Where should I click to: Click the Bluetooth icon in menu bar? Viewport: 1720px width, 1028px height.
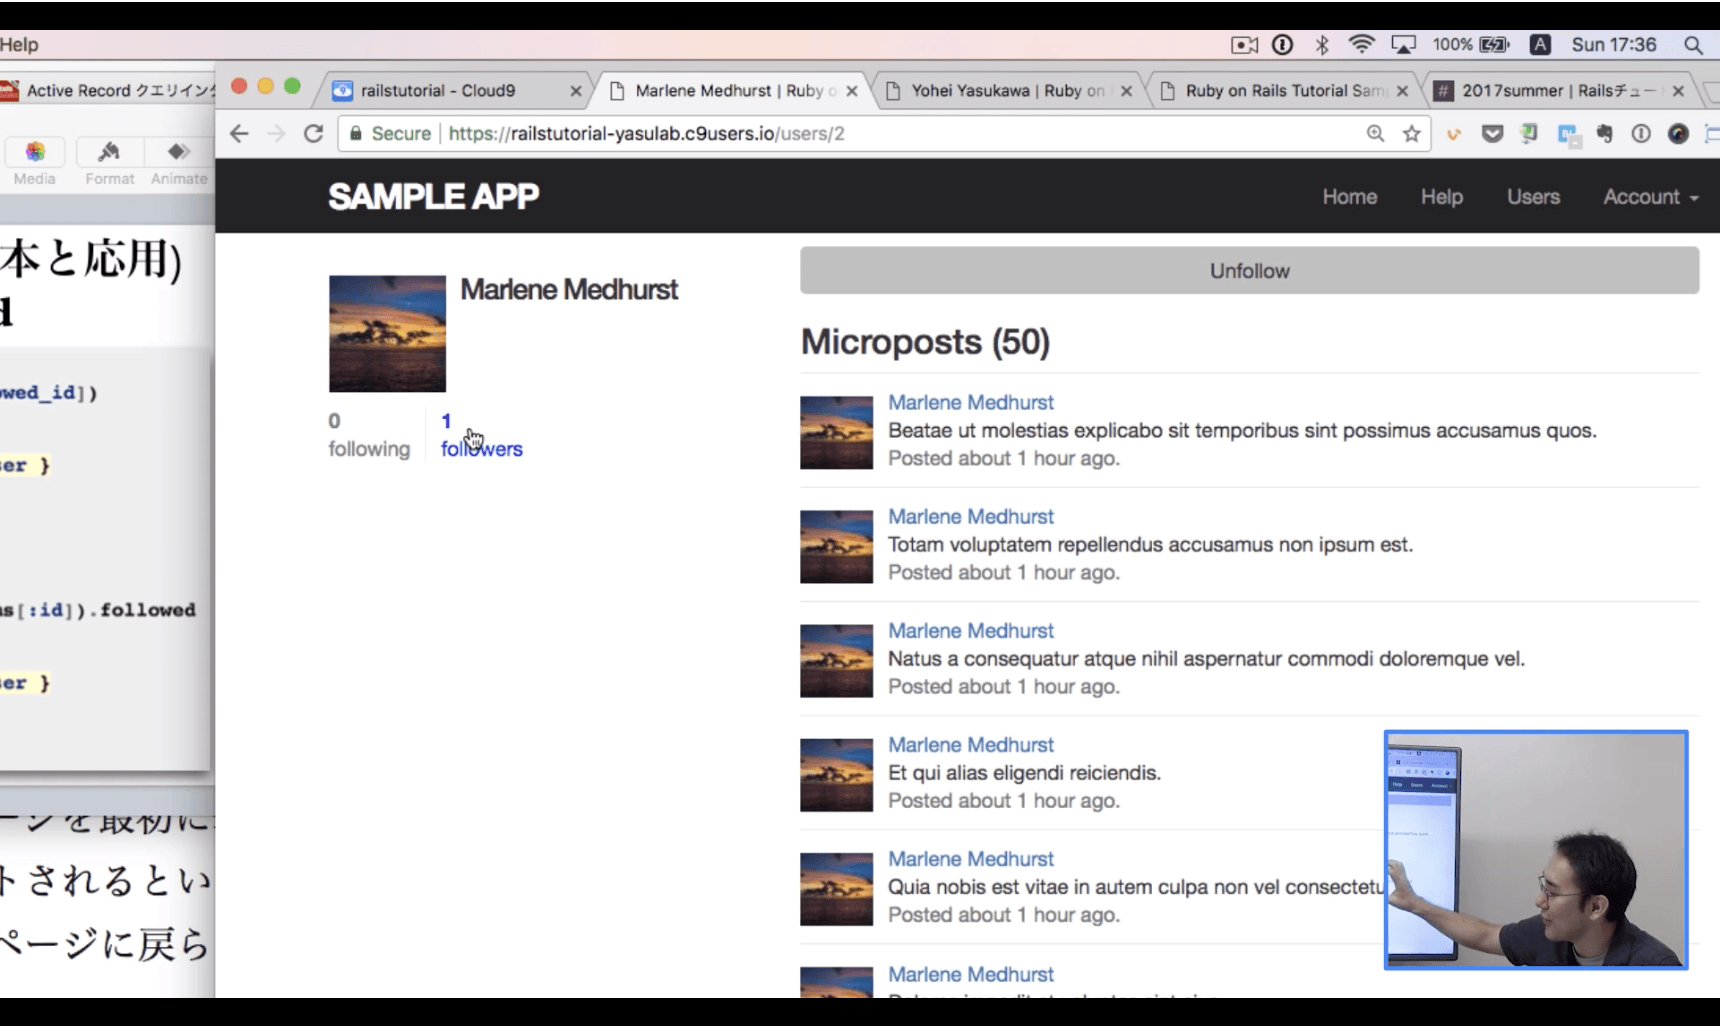click(x=1322, y=45)
